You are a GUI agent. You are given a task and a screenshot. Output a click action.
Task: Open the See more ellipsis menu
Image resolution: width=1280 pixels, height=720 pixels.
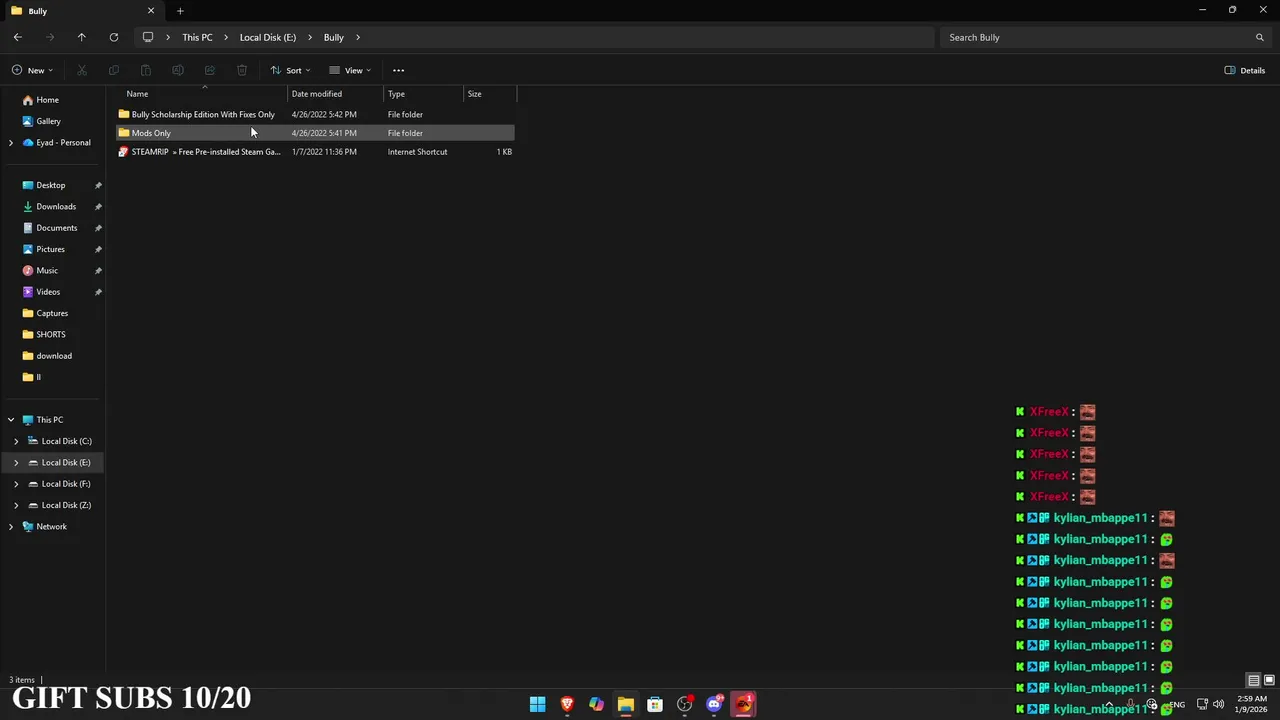pyautogui.click(x=398, y=70)
